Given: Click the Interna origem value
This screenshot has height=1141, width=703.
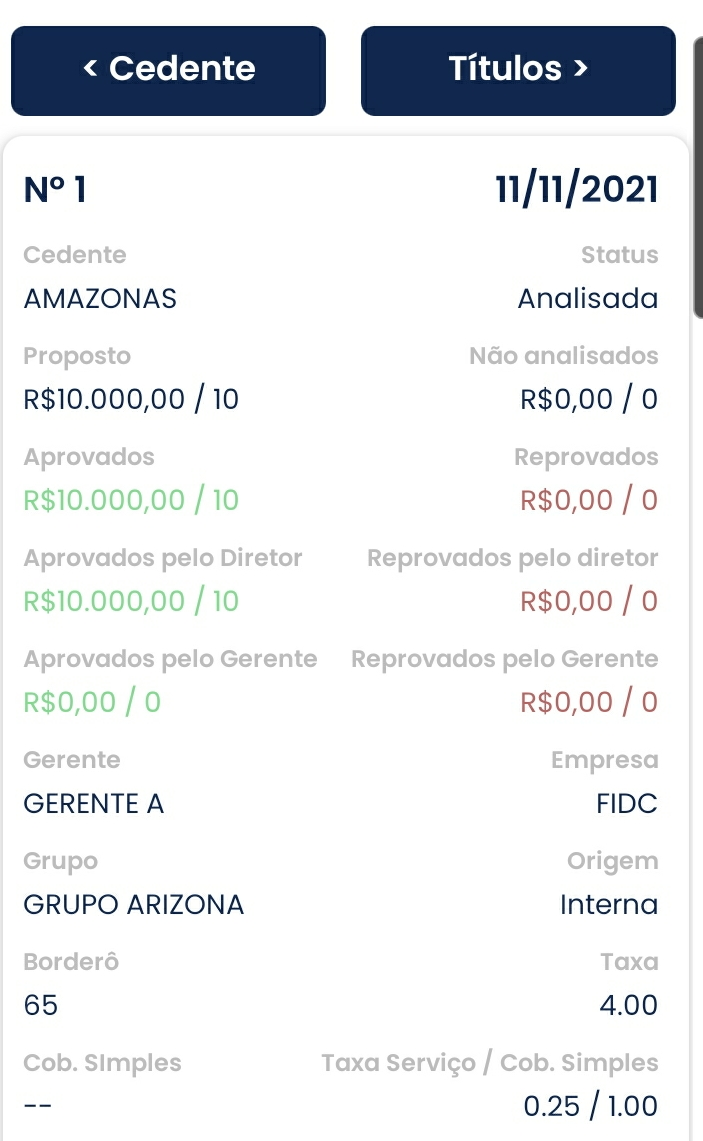Looking at the screenshot, I should click(609, 904).
